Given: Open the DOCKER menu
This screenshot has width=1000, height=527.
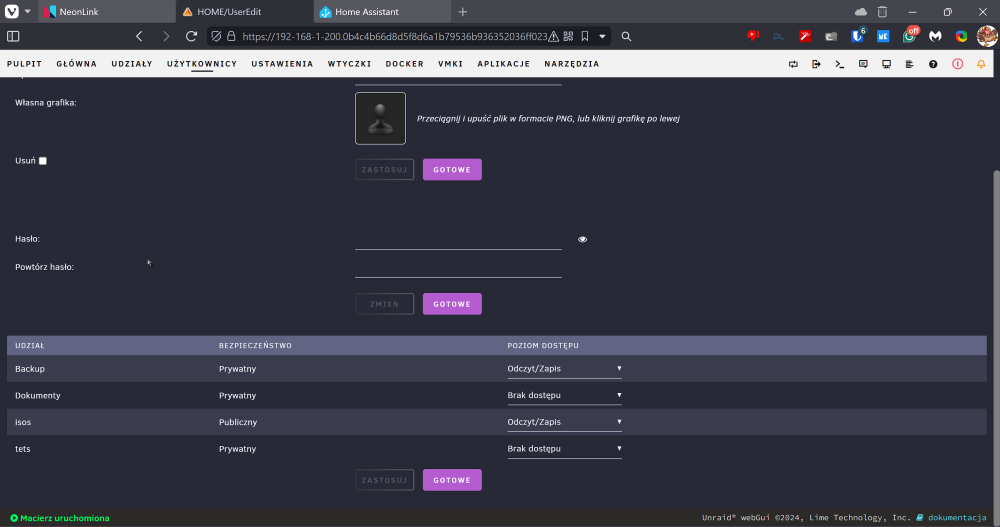Looking at the screenshot, I should click(x=404, y=64).
